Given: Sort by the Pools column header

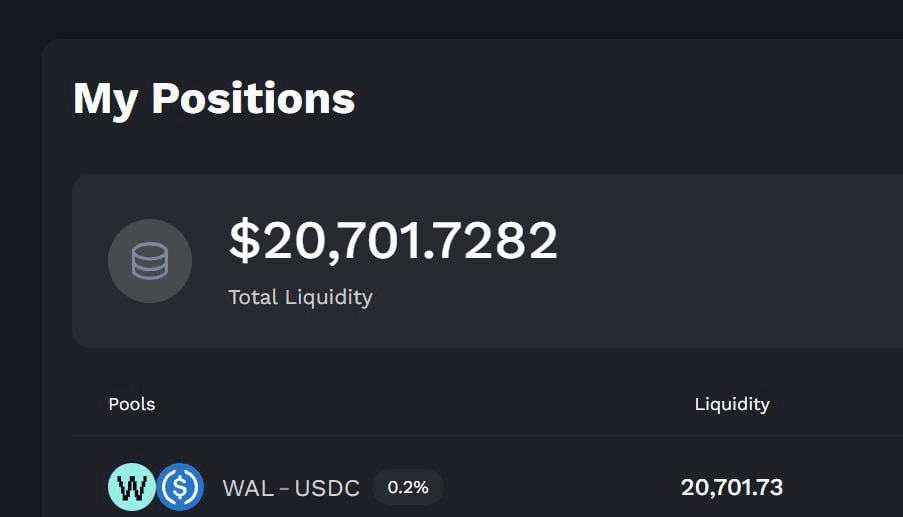Looking at the screenshot, I should pyautogui.click(x=131, y=404).
